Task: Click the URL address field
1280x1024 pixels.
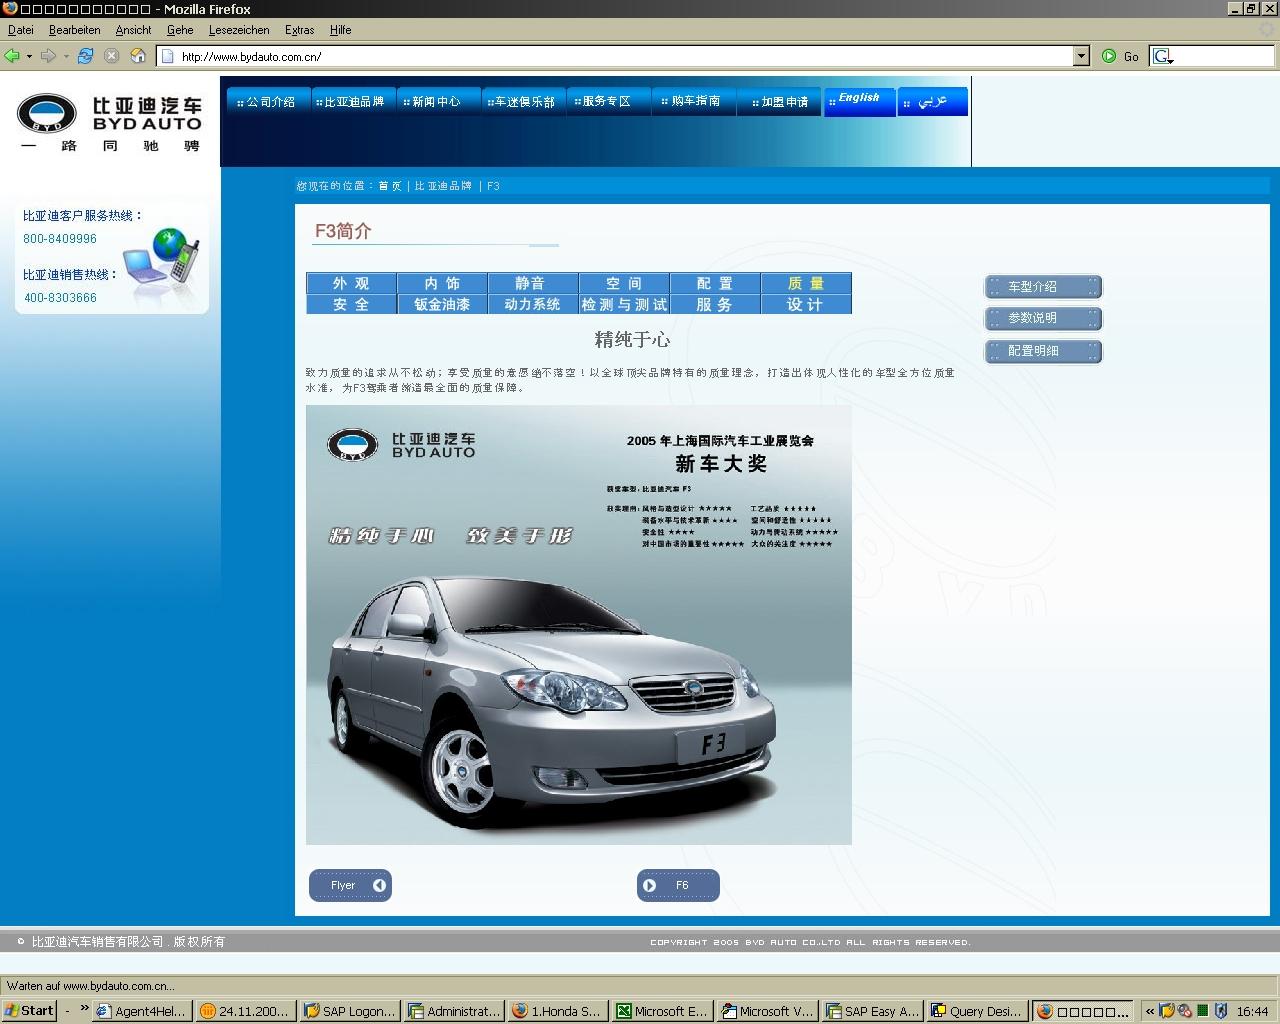Action: coord(620,56)
